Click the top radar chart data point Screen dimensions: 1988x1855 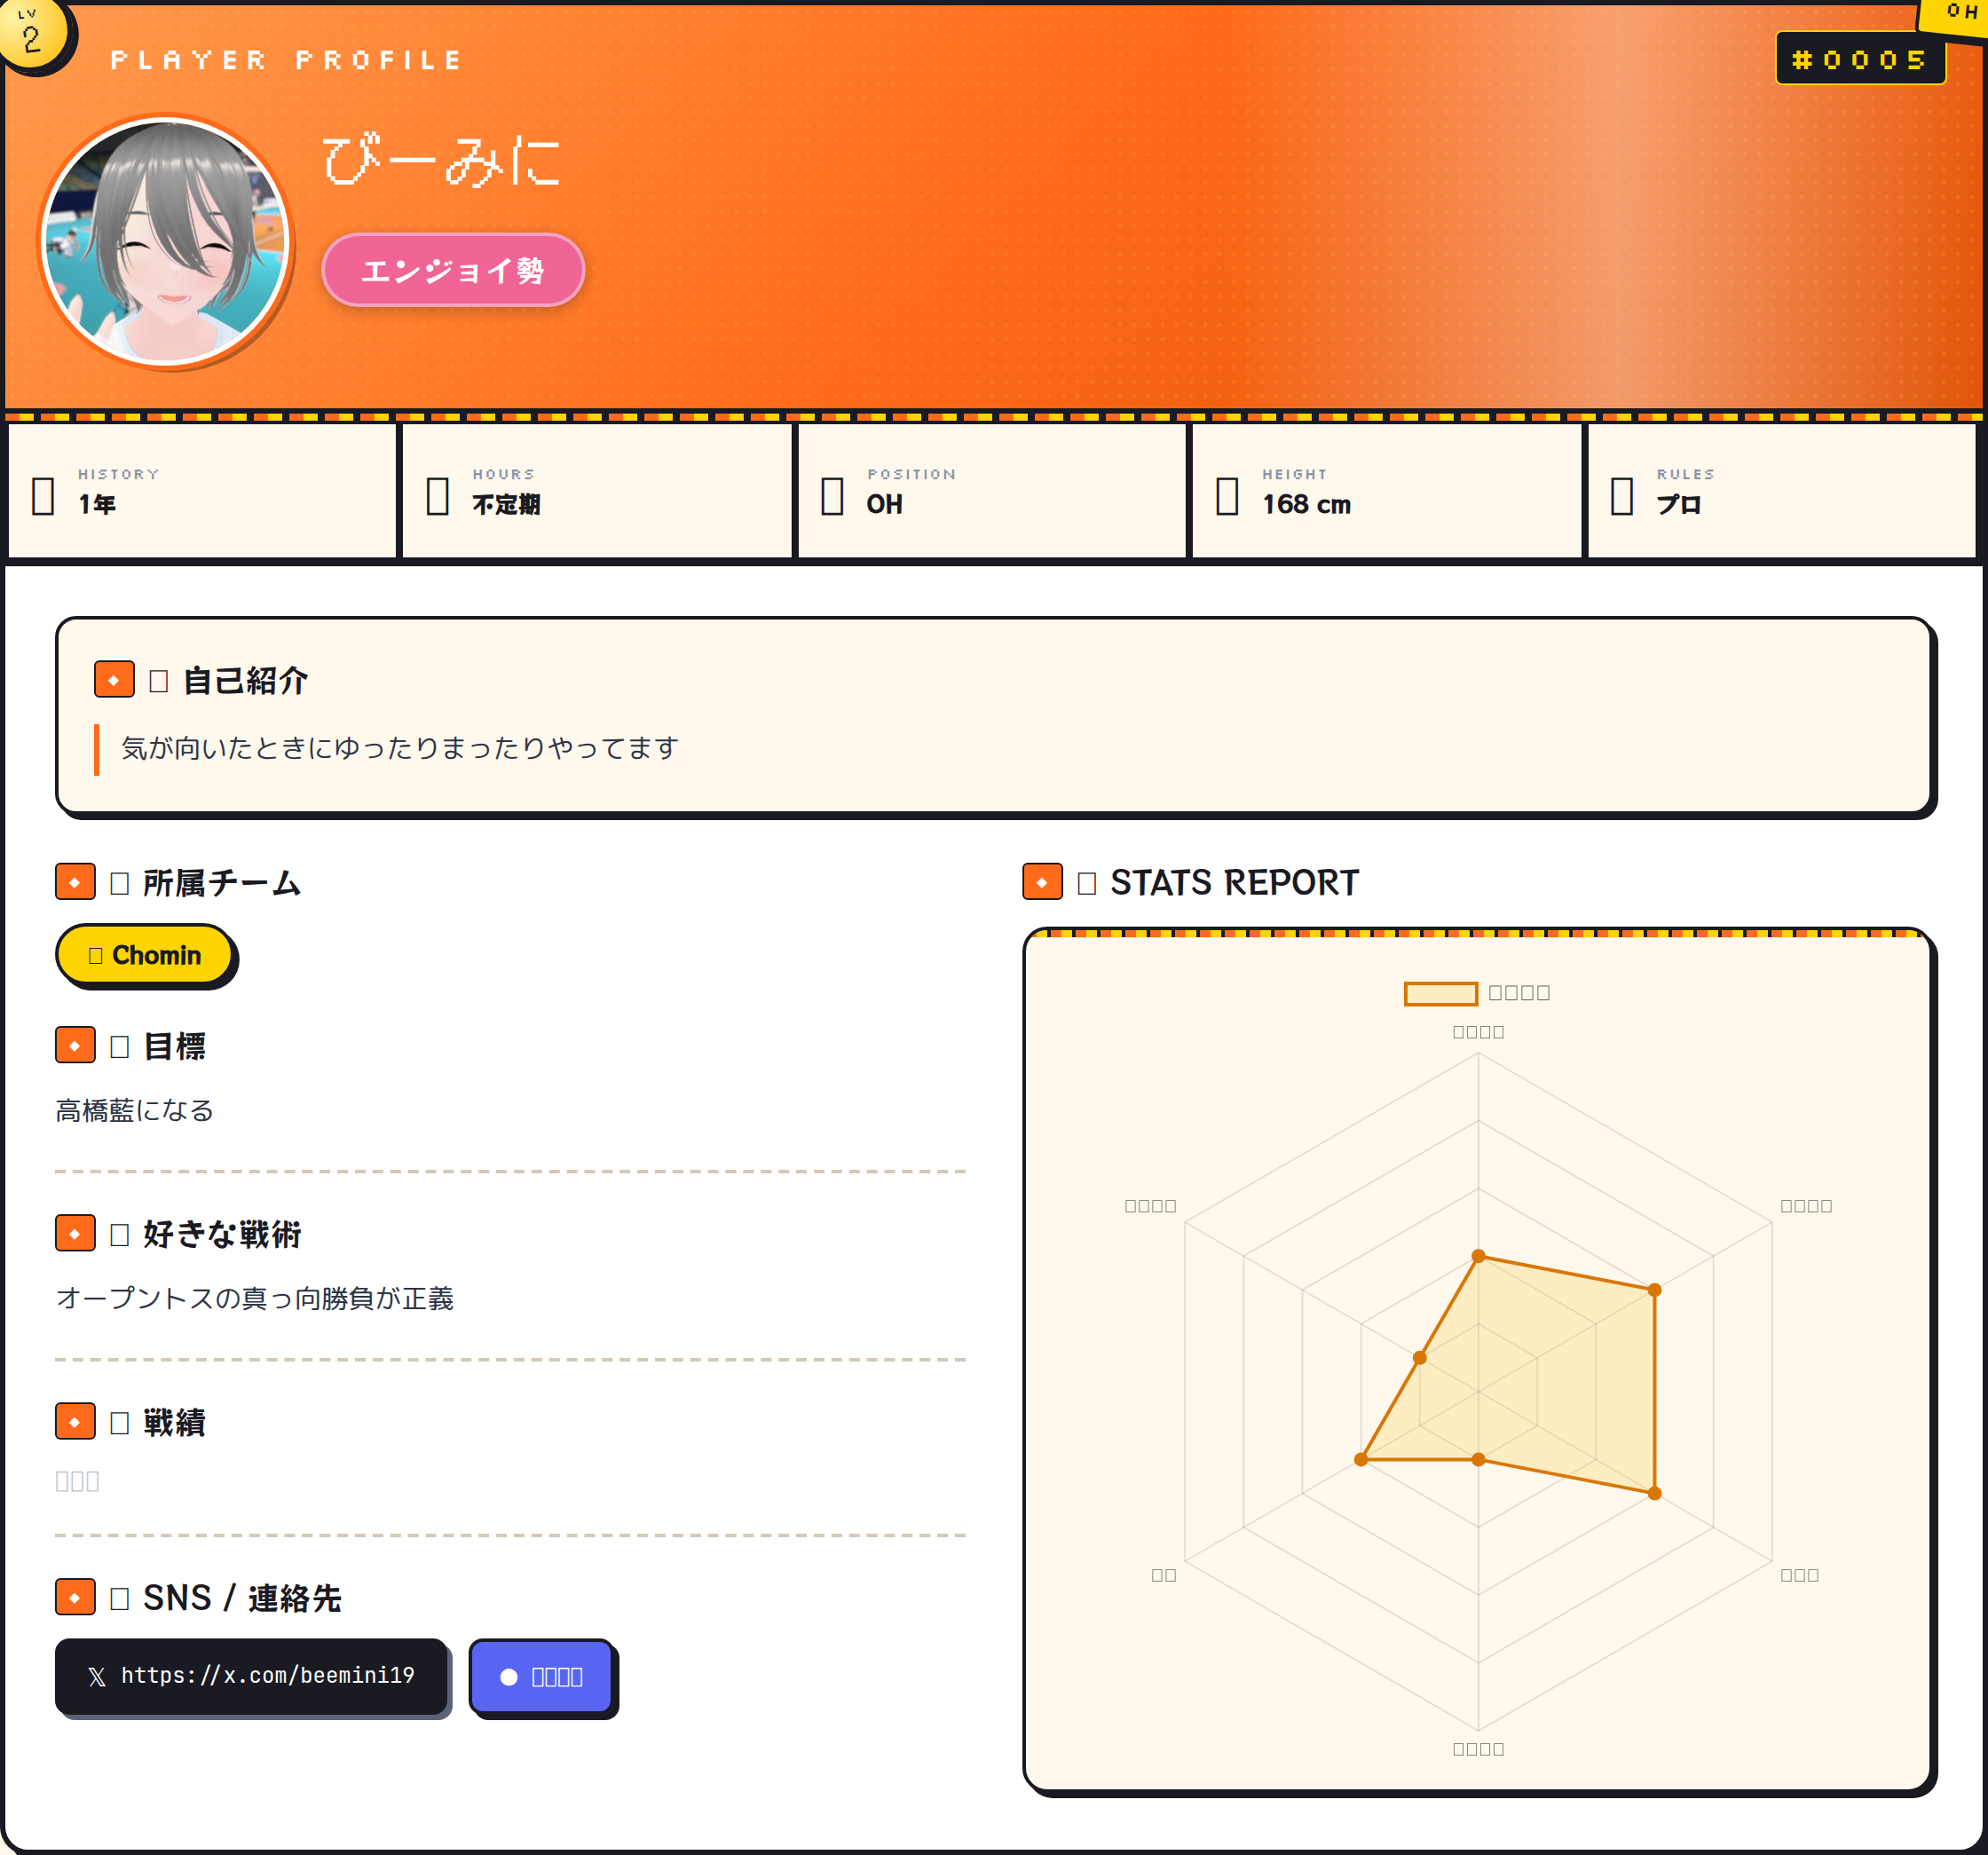pyautogui.click(x=1478, y=1256)
